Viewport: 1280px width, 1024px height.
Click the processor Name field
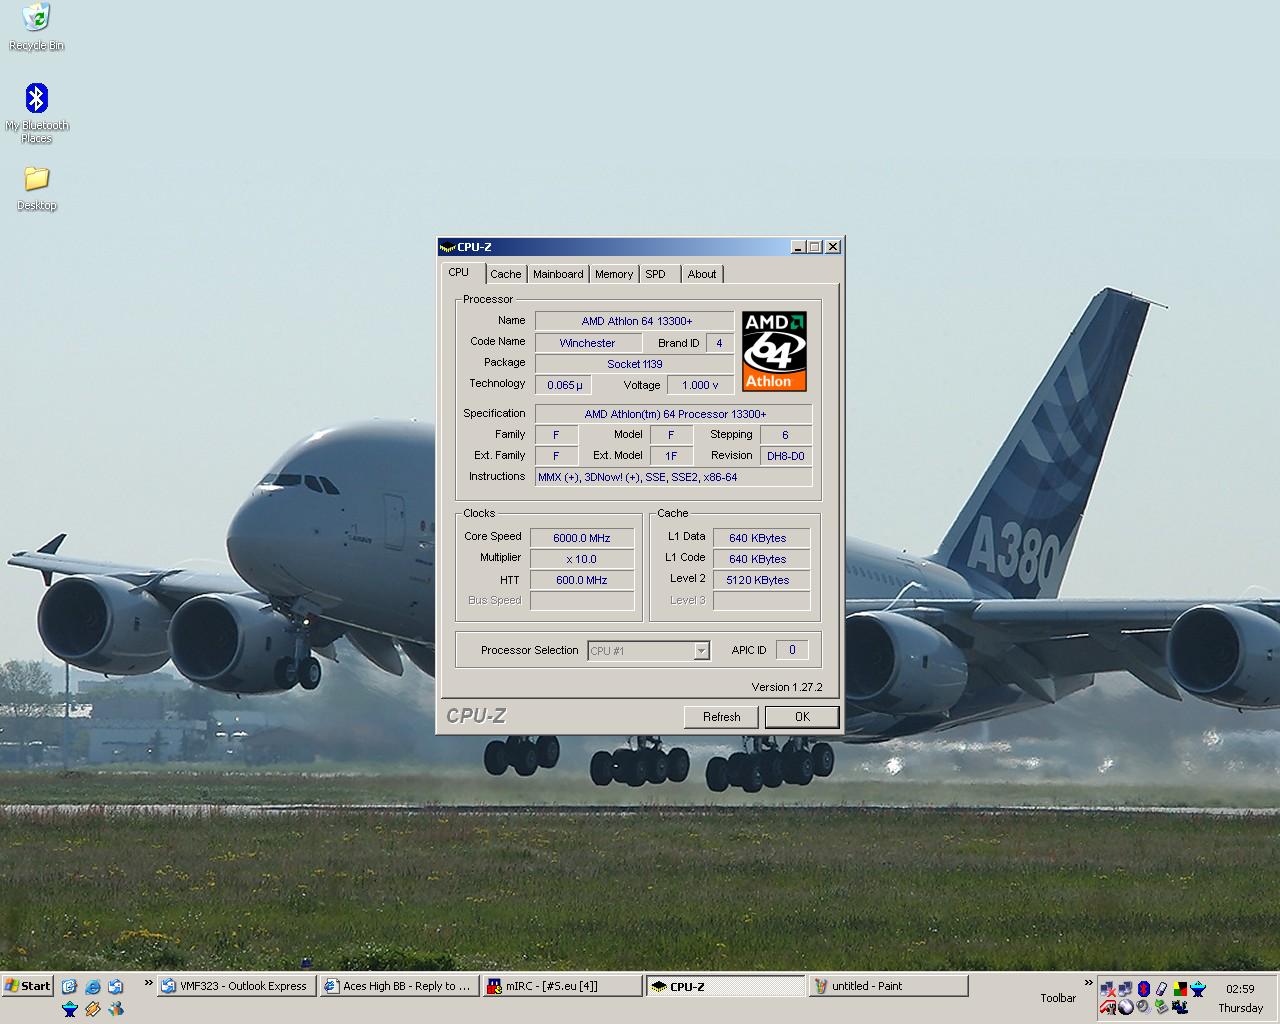(x=635, y=321)
